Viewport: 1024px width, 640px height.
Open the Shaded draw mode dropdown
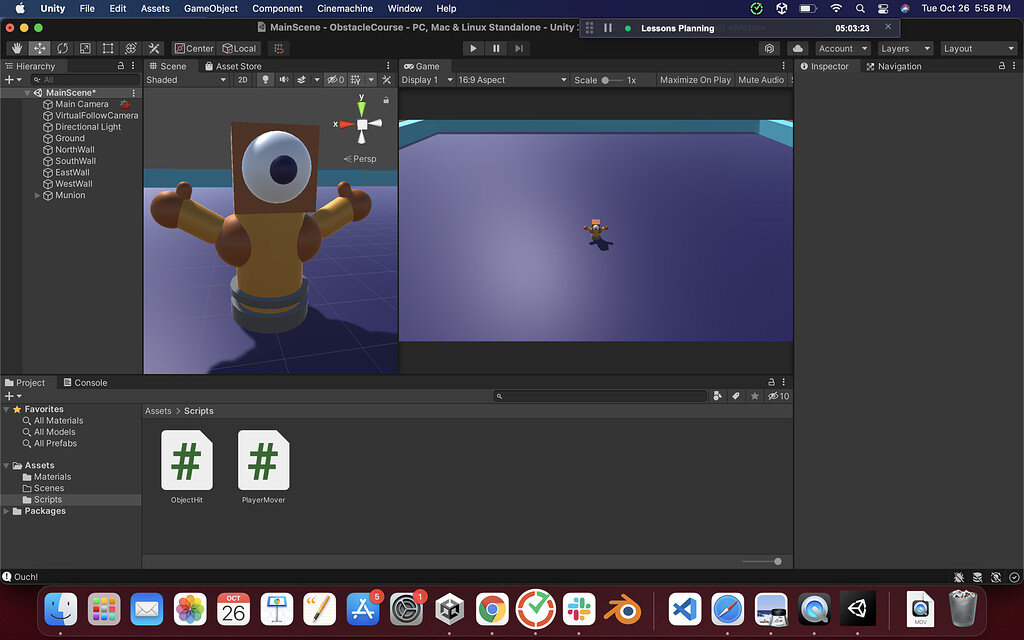point(186,80)
